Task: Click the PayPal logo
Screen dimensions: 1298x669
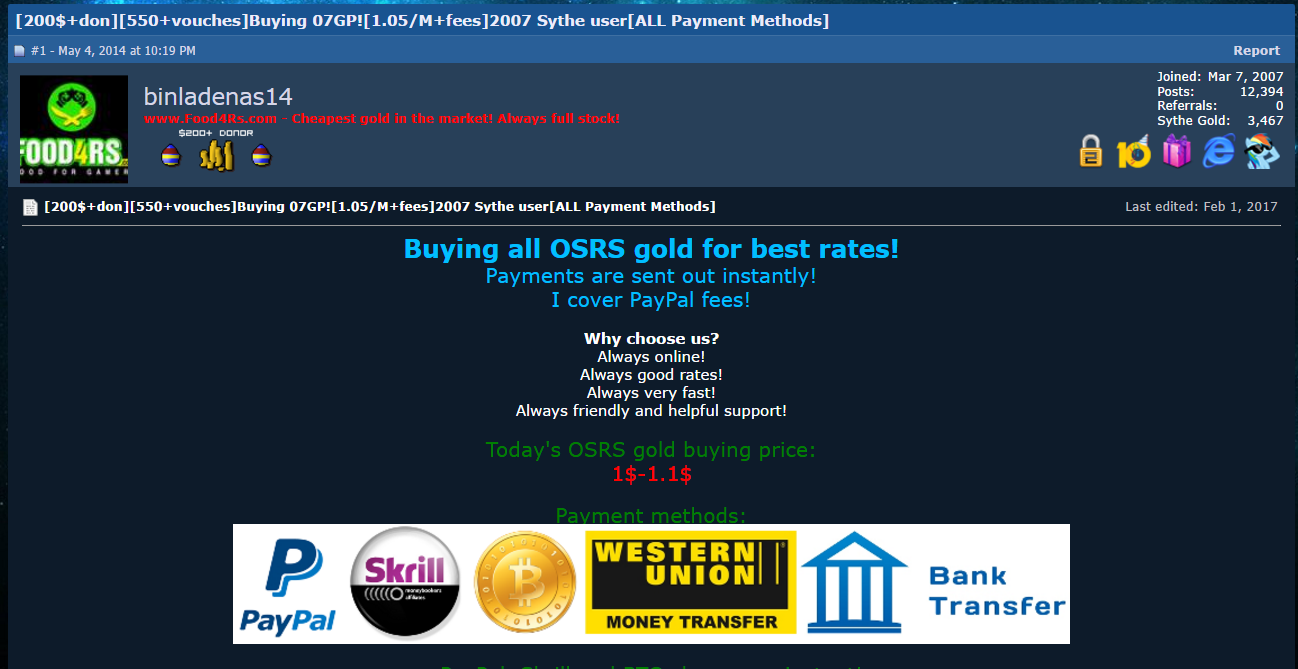Action: pos(287,585)
